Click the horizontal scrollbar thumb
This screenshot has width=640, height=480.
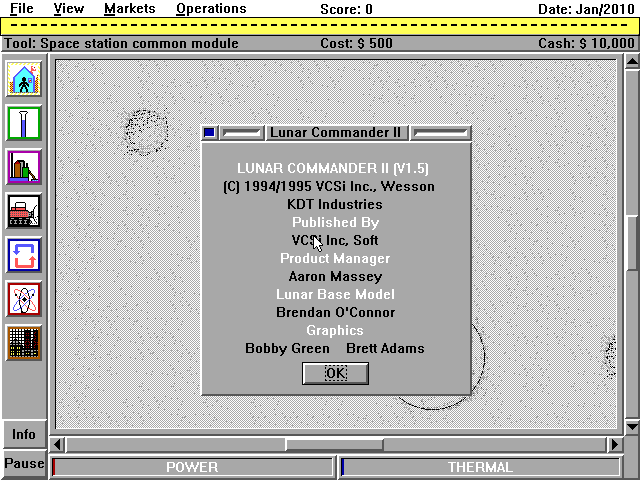point(334,444)
